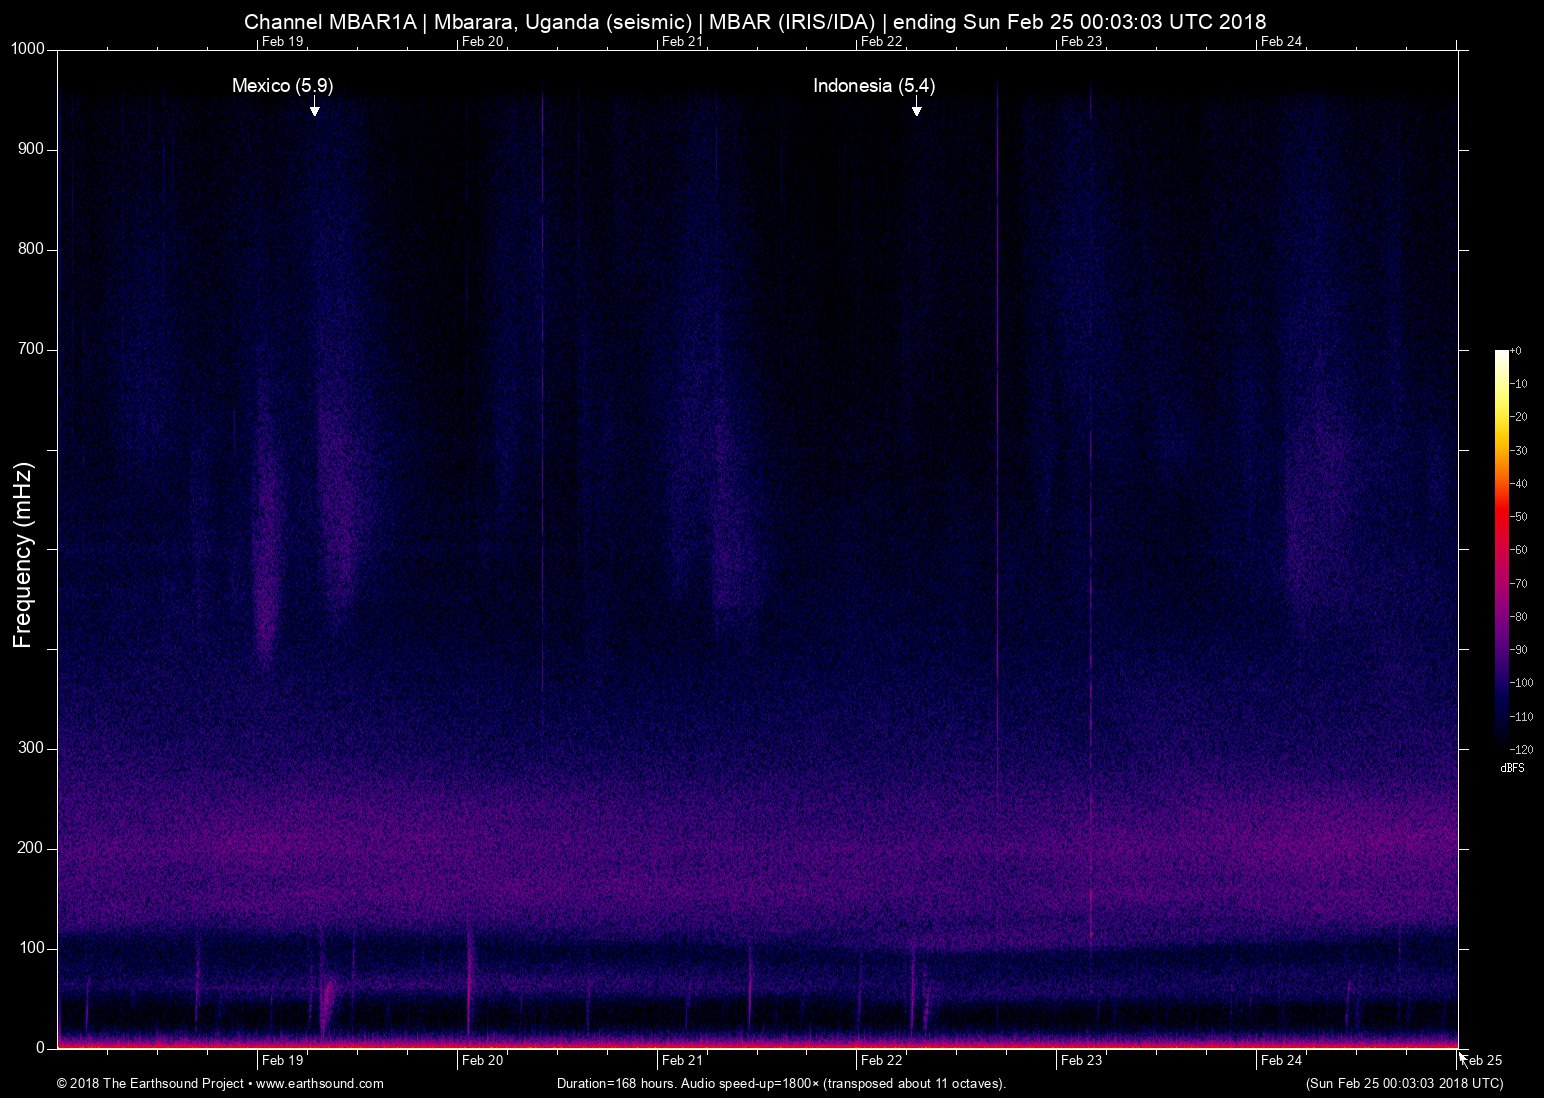Select the dBFS label under the colorbar
Viewport: 1544px width, 1098px height.
1512,768
